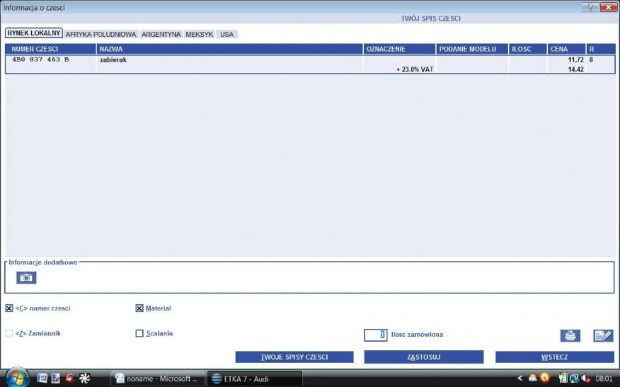Toggle the <C> numer czesci checkbox
Image resolution: width=620 pixels, height=387 pixels.
tap(9, 308)
